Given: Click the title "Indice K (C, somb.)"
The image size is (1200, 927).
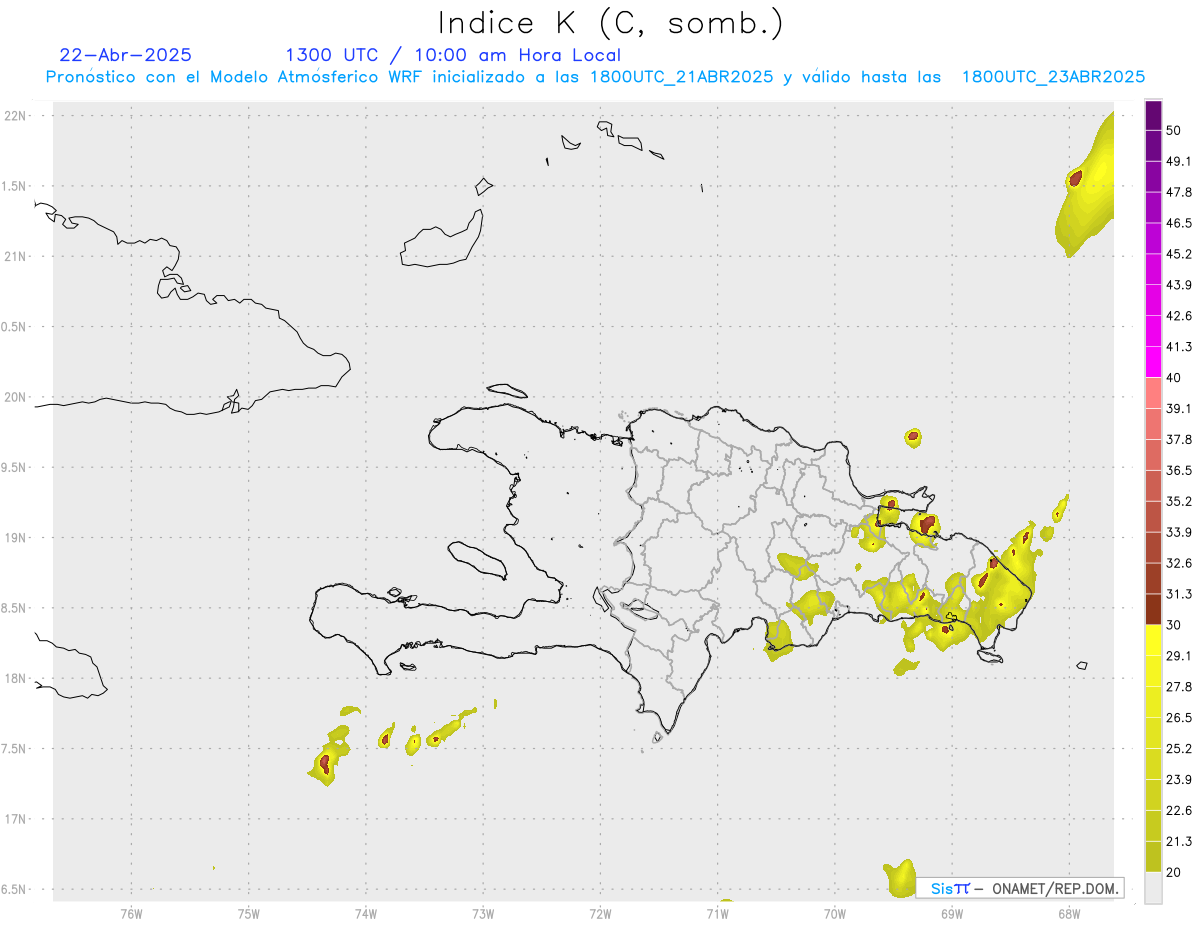Looking at the screenshot, I should (x=611, y=23).
